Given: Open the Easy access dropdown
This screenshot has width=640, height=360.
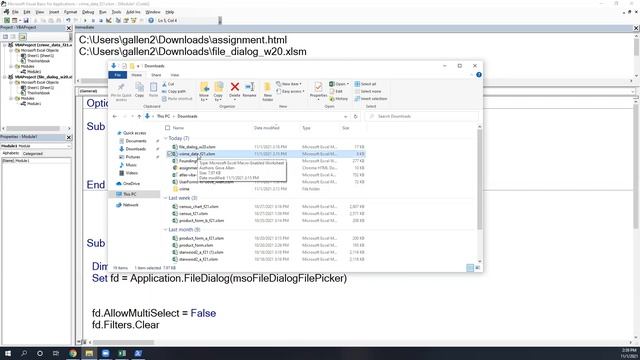Looking at the screenshot, I should pos(291,91).
